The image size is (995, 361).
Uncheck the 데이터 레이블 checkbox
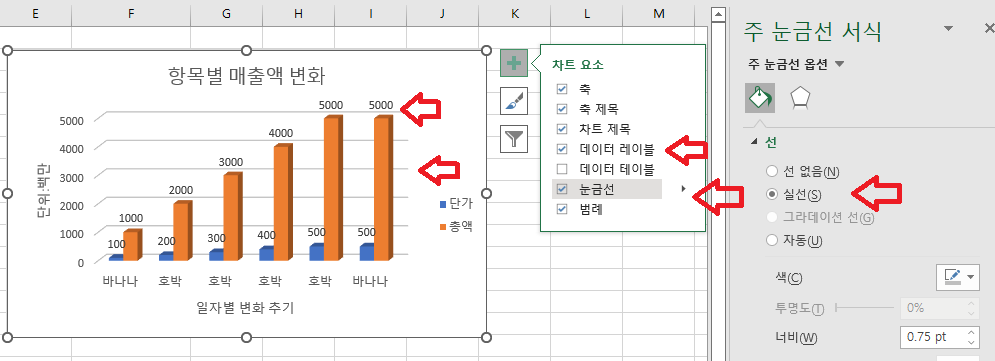(x=562, y=149)
